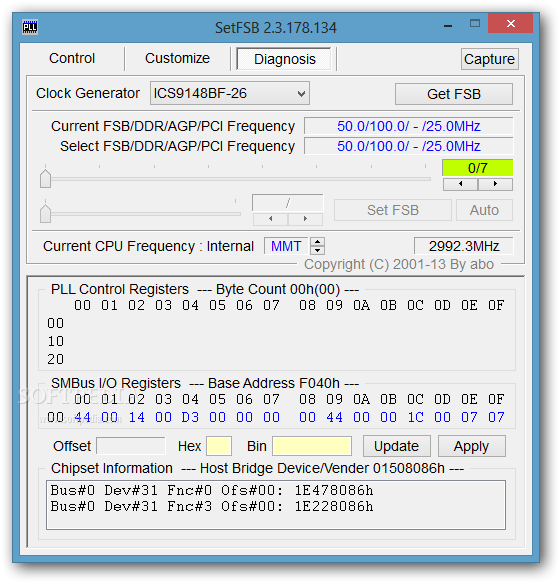Viewport: 560px width, 583px height.
Task: Click the PLL app icon in title bar
Action: tap(30, 27)
